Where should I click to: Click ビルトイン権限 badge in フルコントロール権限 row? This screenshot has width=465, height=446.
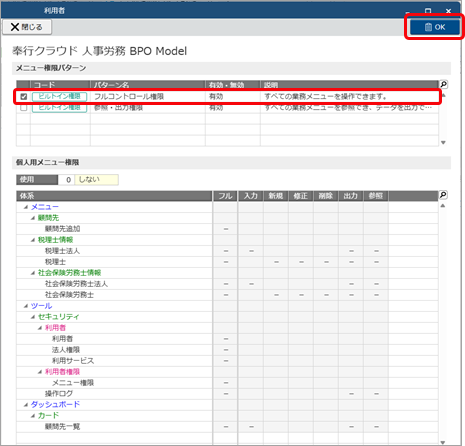coord(59,97)
